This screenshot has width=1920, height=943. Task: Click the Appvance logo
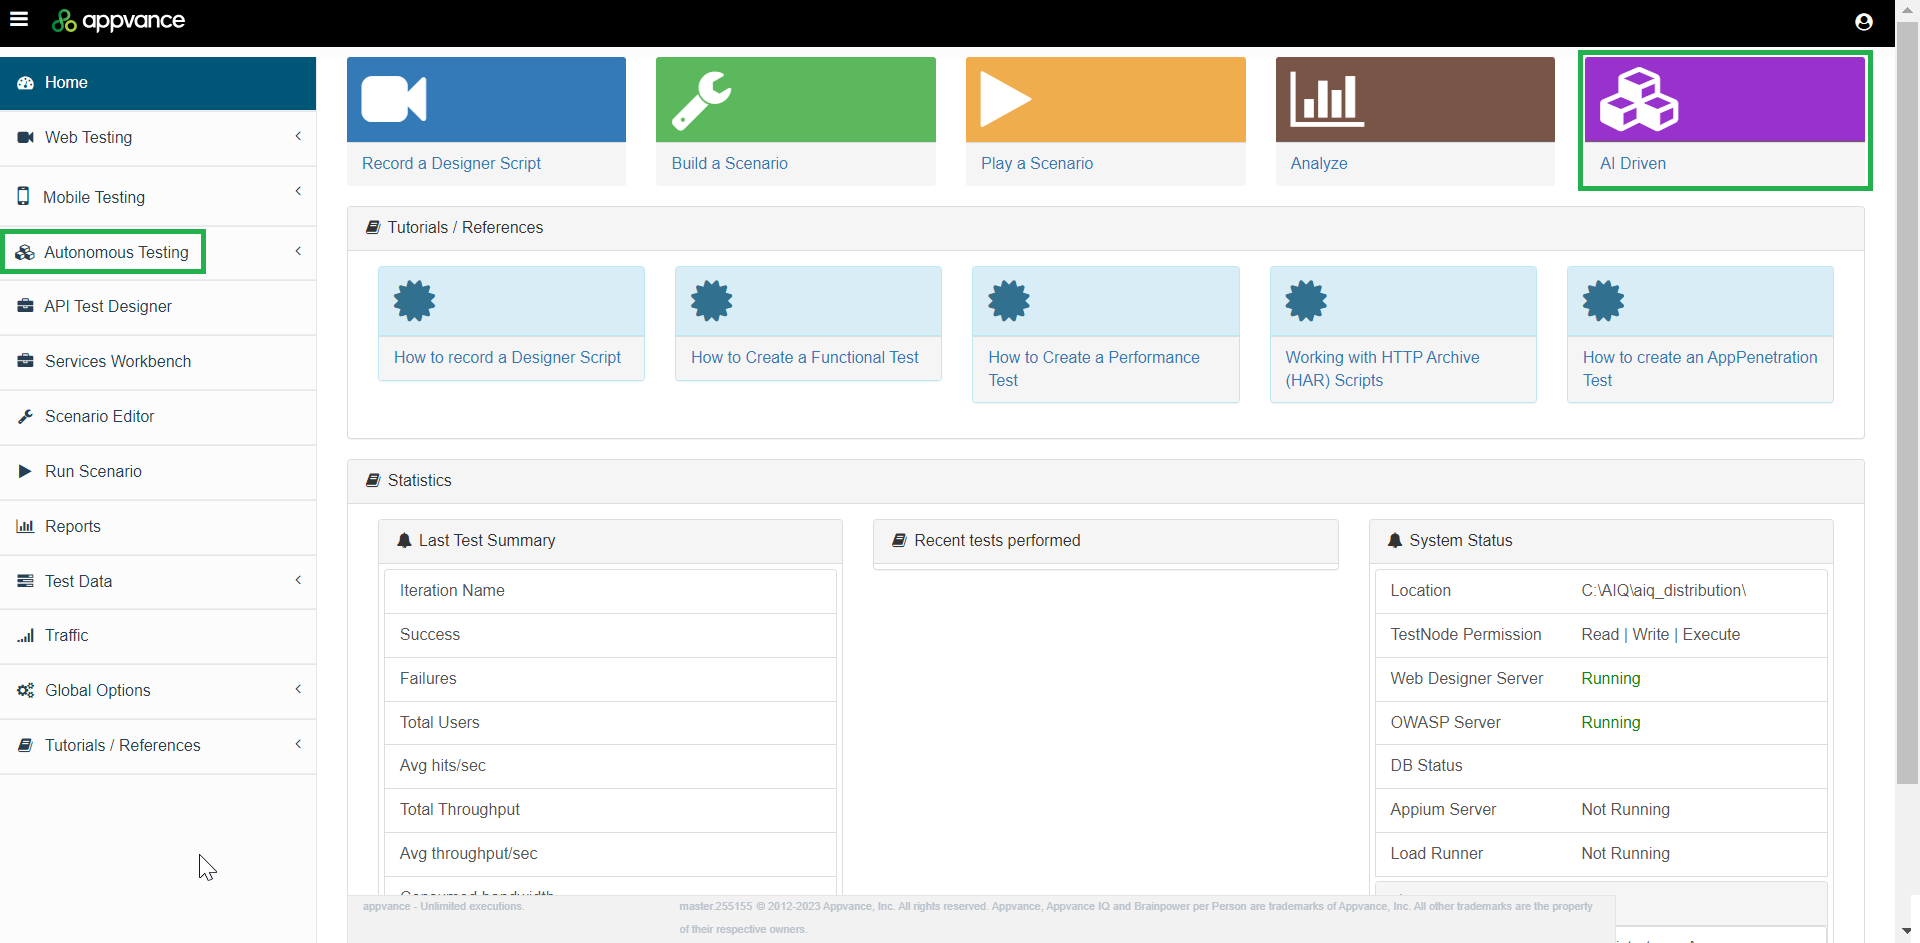[118, 20]
